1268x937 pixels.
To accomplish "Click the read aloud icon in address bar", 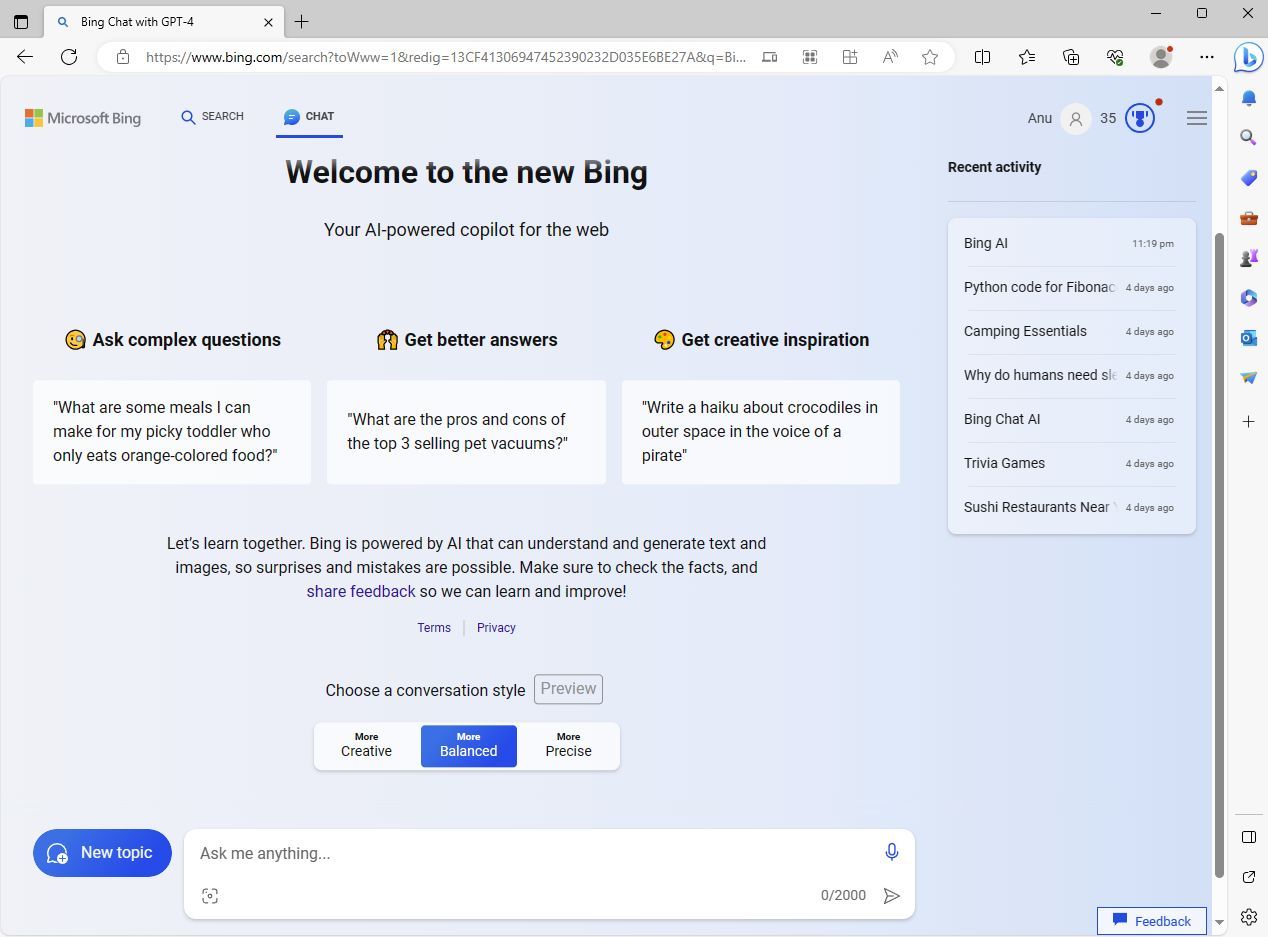I will point(890,57).
